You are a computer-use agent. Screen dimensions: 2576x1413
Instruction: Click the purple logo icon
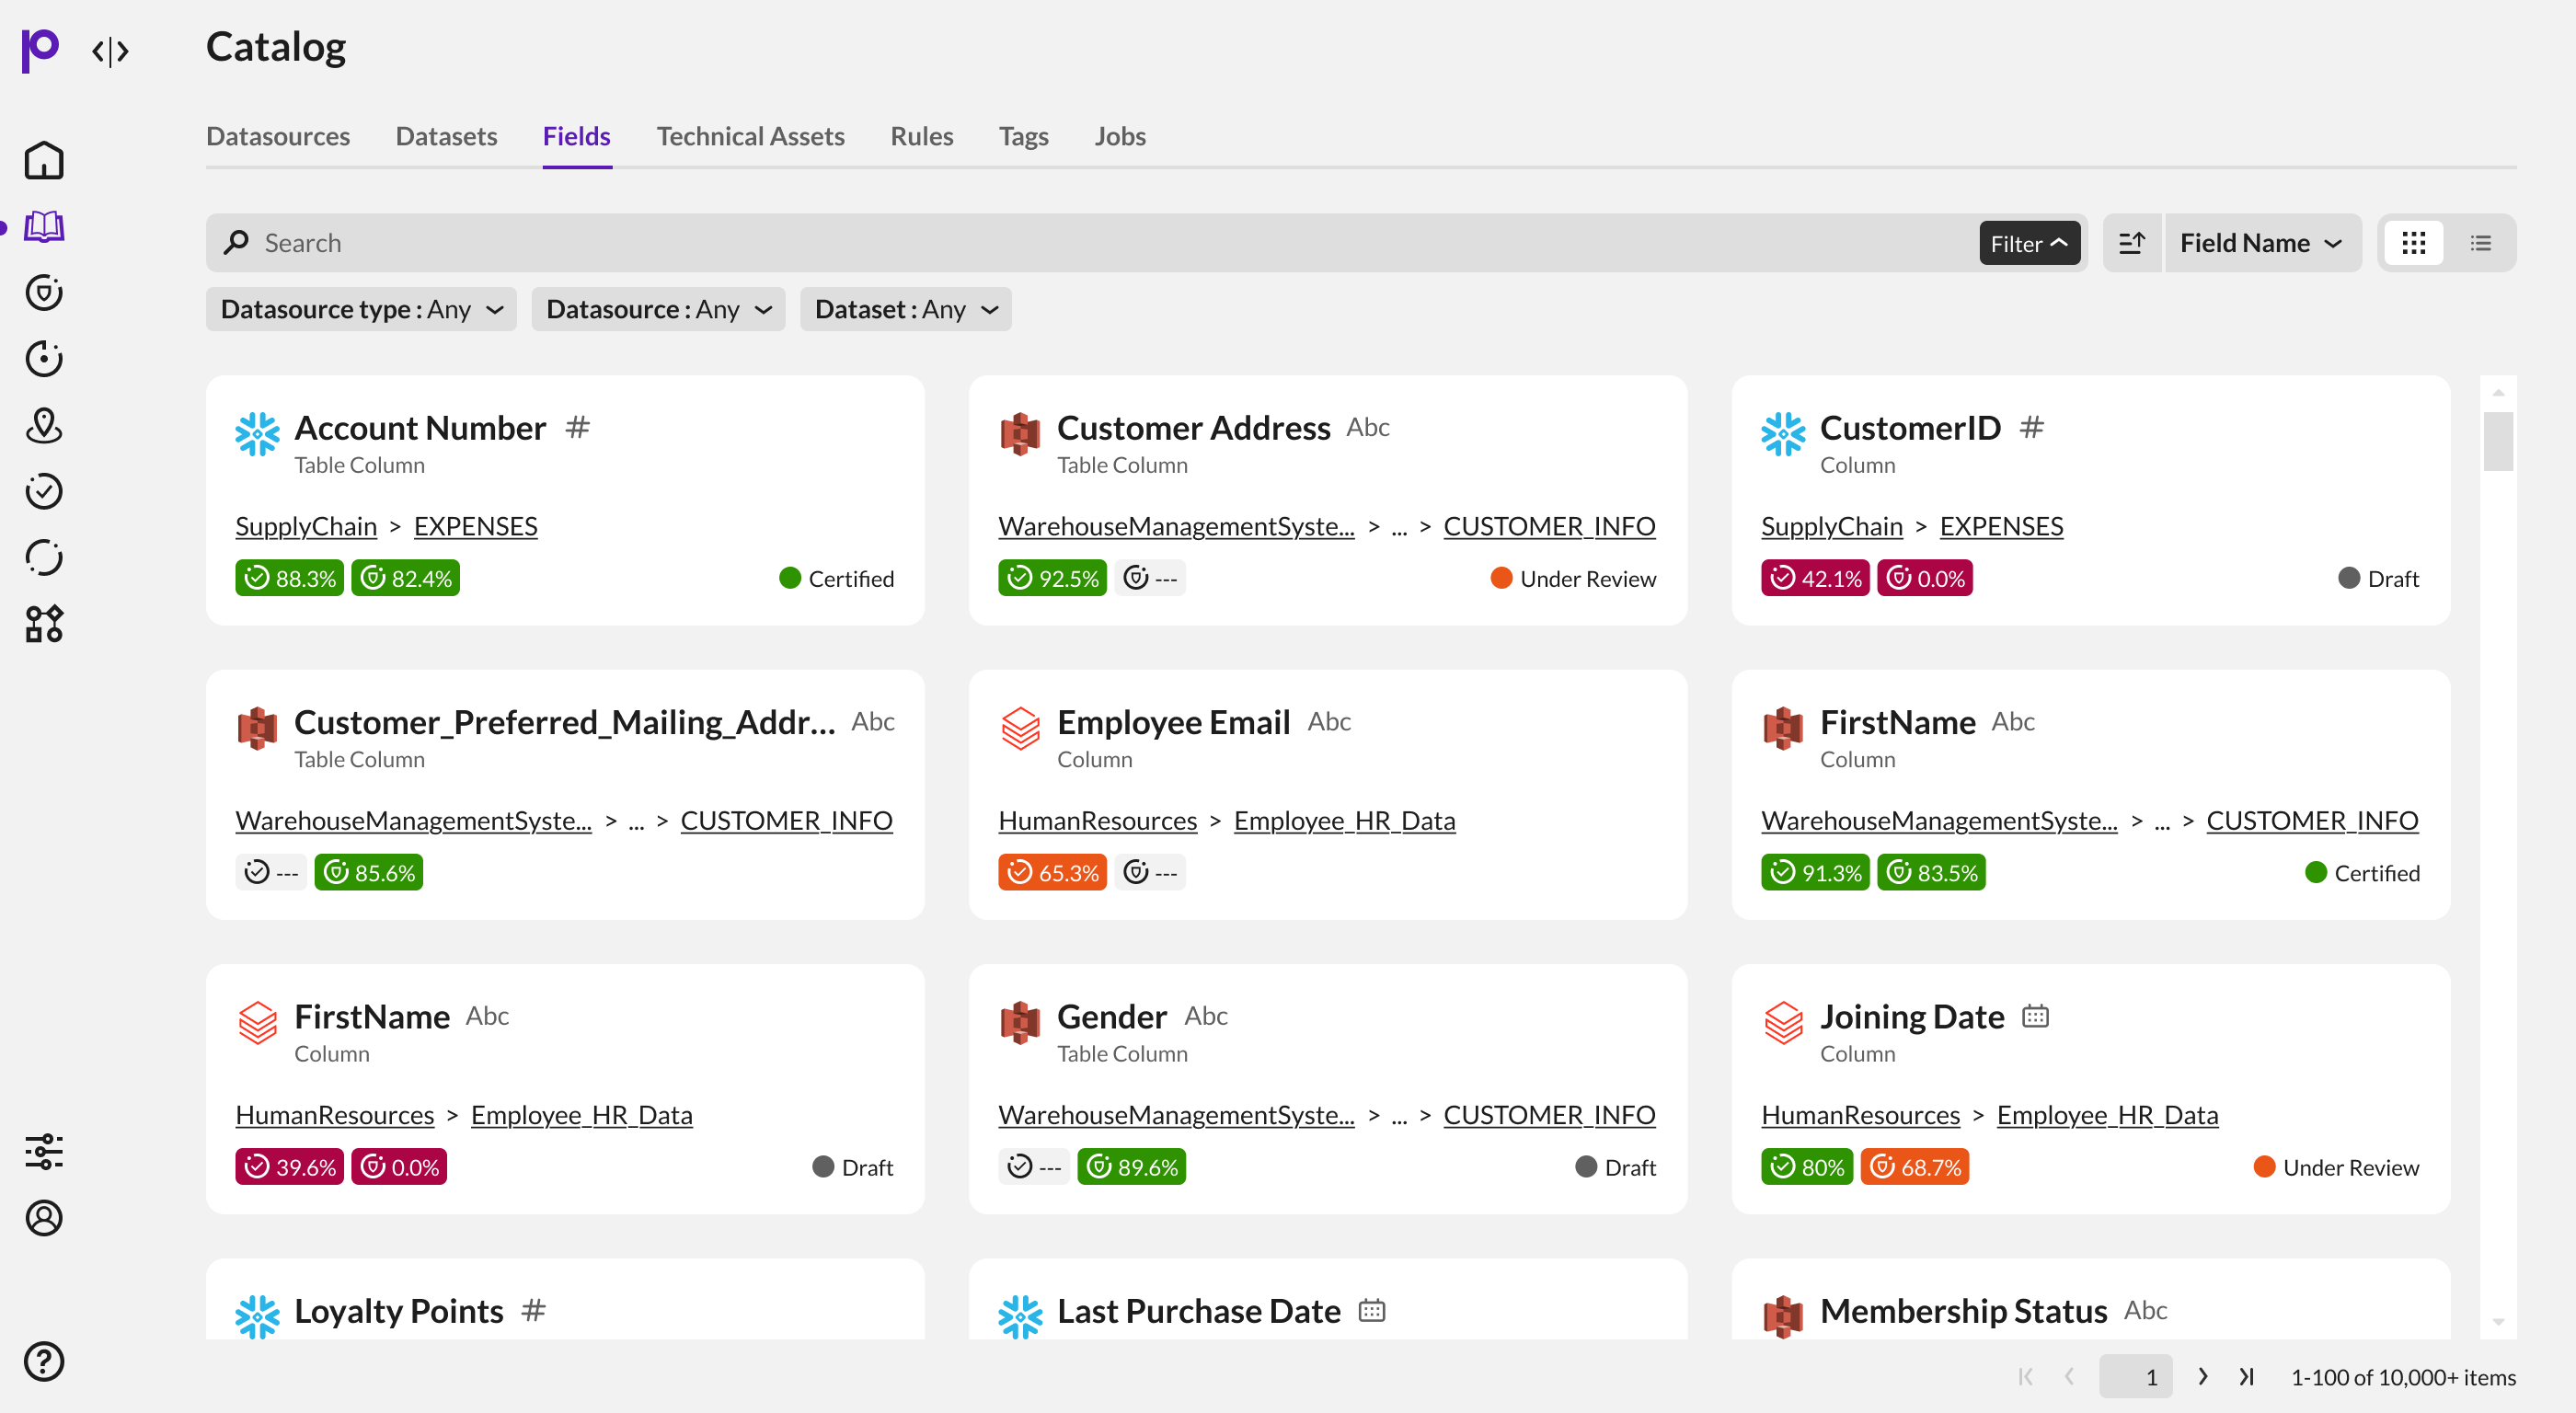coord(40,50)
